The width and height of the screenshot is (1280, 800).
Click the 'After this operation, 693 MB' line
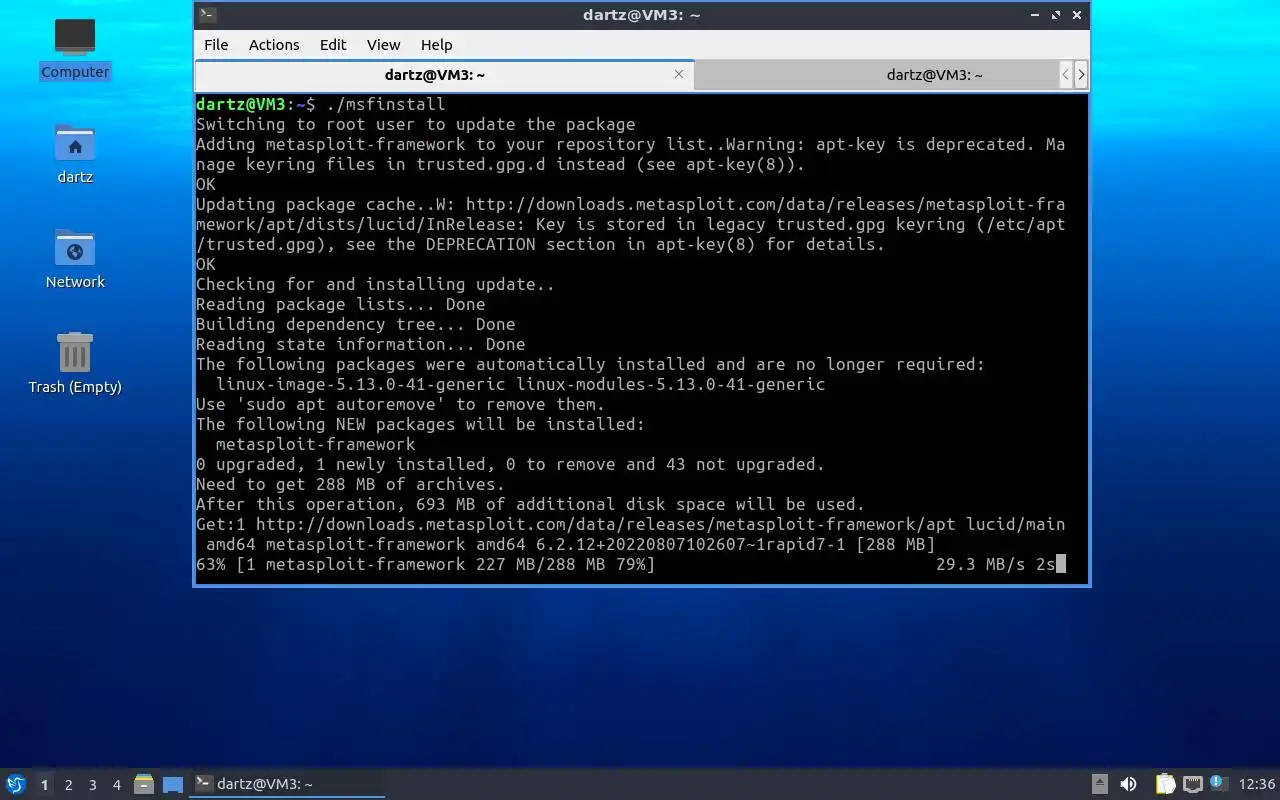click(x=531, y=504)
